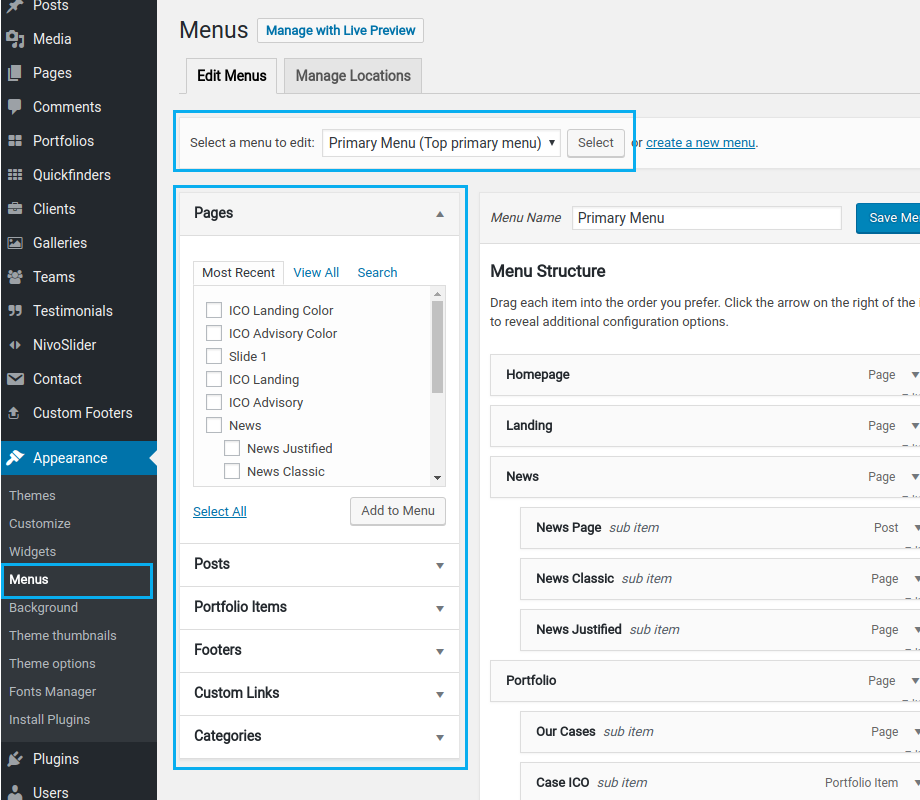Enable the News Justified checkbox

[231, 448]
